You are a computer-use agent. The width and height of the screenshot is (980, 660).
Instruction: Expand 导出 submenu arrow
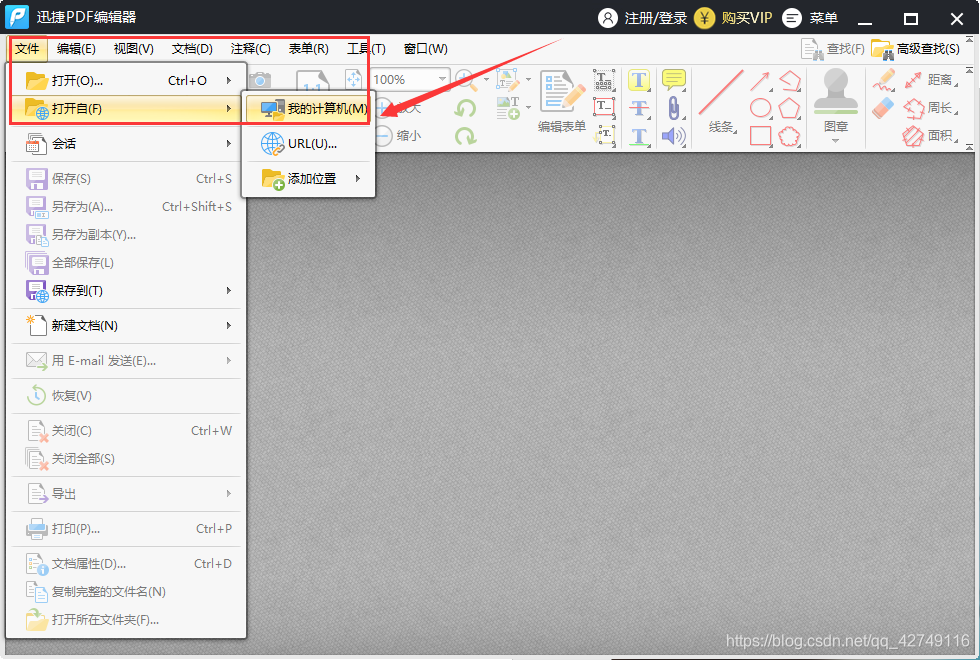229,494
